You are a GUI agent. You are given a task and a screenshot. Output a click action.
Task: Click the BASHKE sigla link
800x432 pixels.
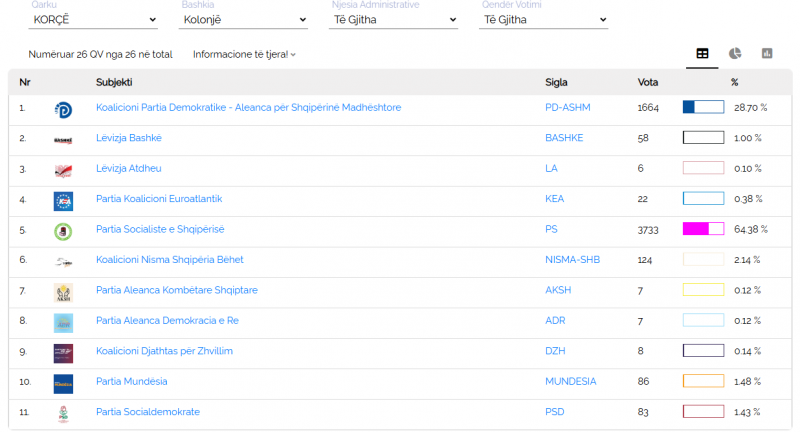coord(564,138)
